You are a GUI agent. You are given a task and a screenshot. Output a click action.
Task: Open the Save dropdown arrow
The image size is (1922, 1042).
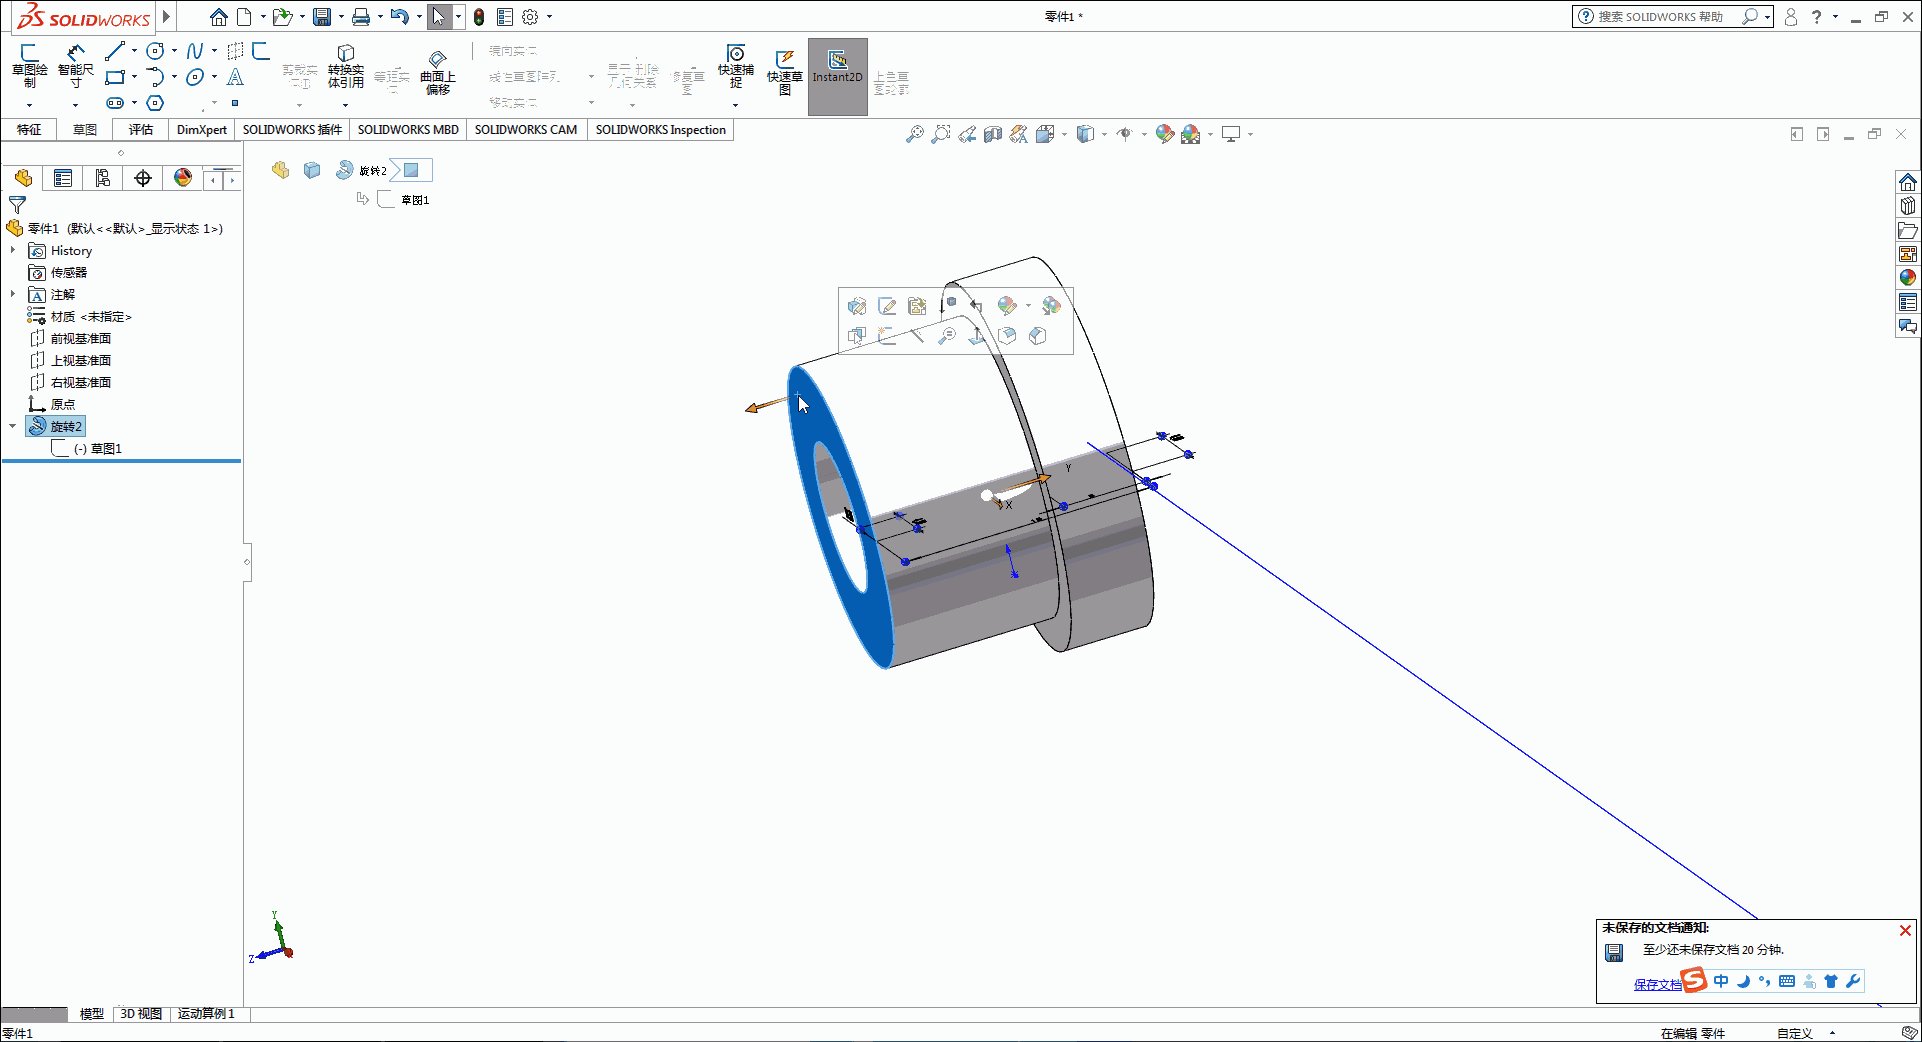pyautogui.click(x=341, y=17)
